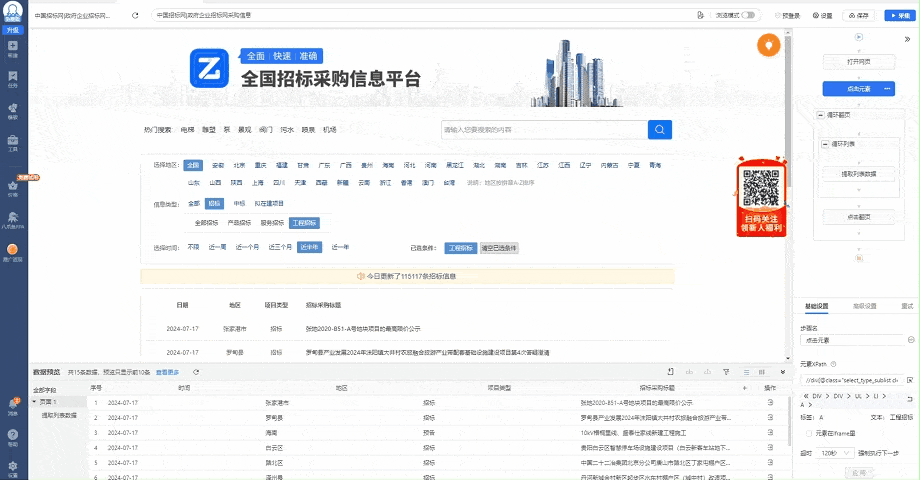920x480 pixels.
Task: Open the 预登录 pre-login option
Action: [x=787, y=15]
